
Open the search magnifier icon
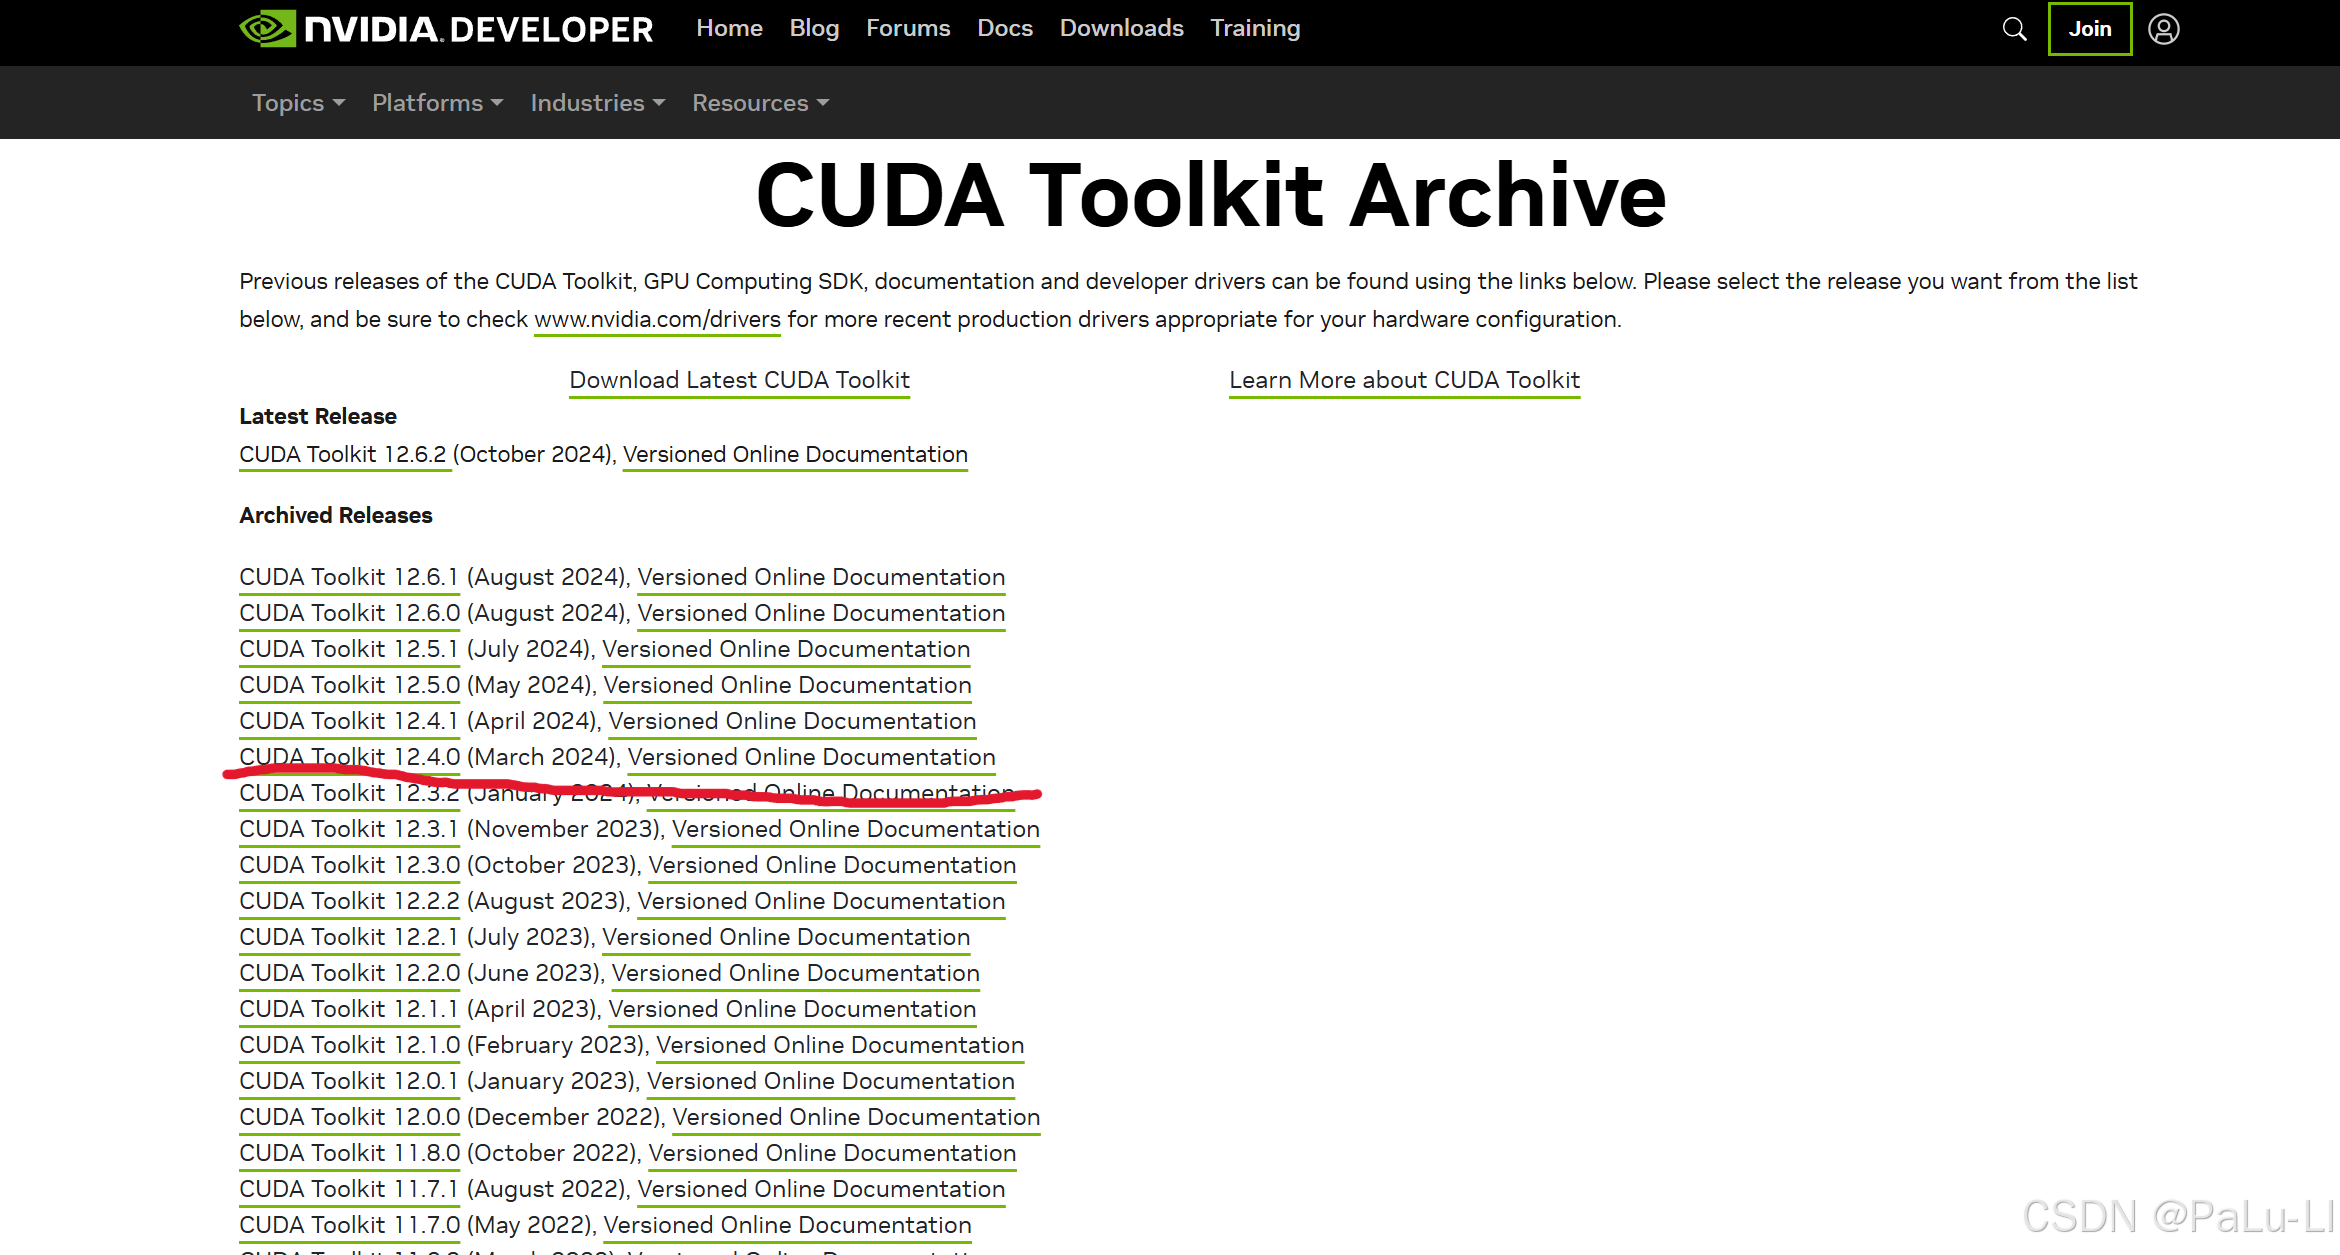[x=2014, y=29]
